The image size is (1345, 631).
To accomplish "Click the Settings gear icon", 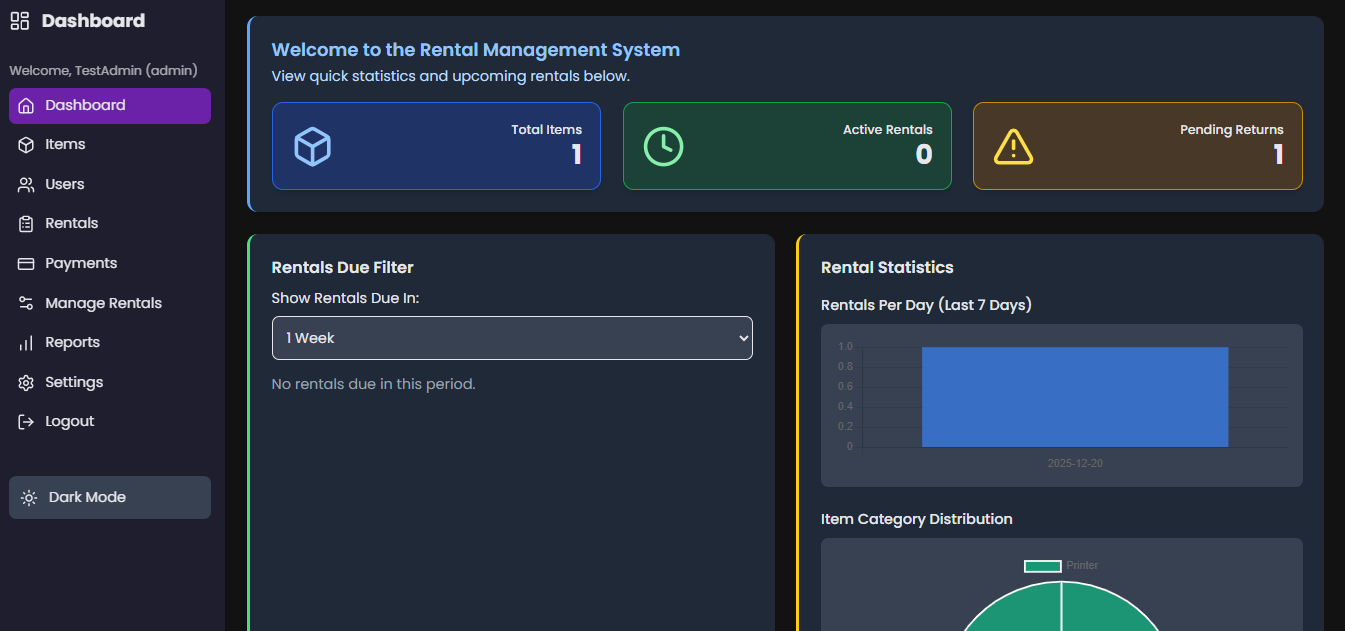I will tap(26, 383).
